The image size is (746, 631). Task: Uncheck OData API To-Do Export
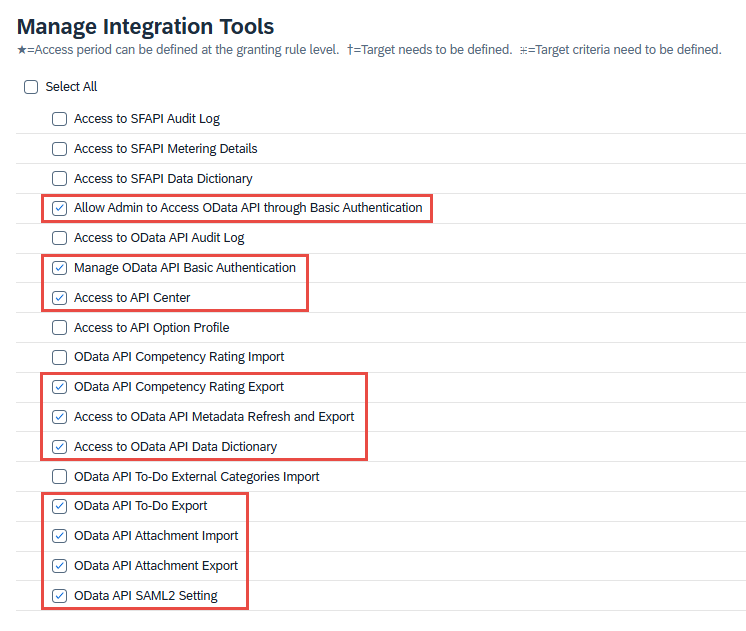(x=59, y=506)
